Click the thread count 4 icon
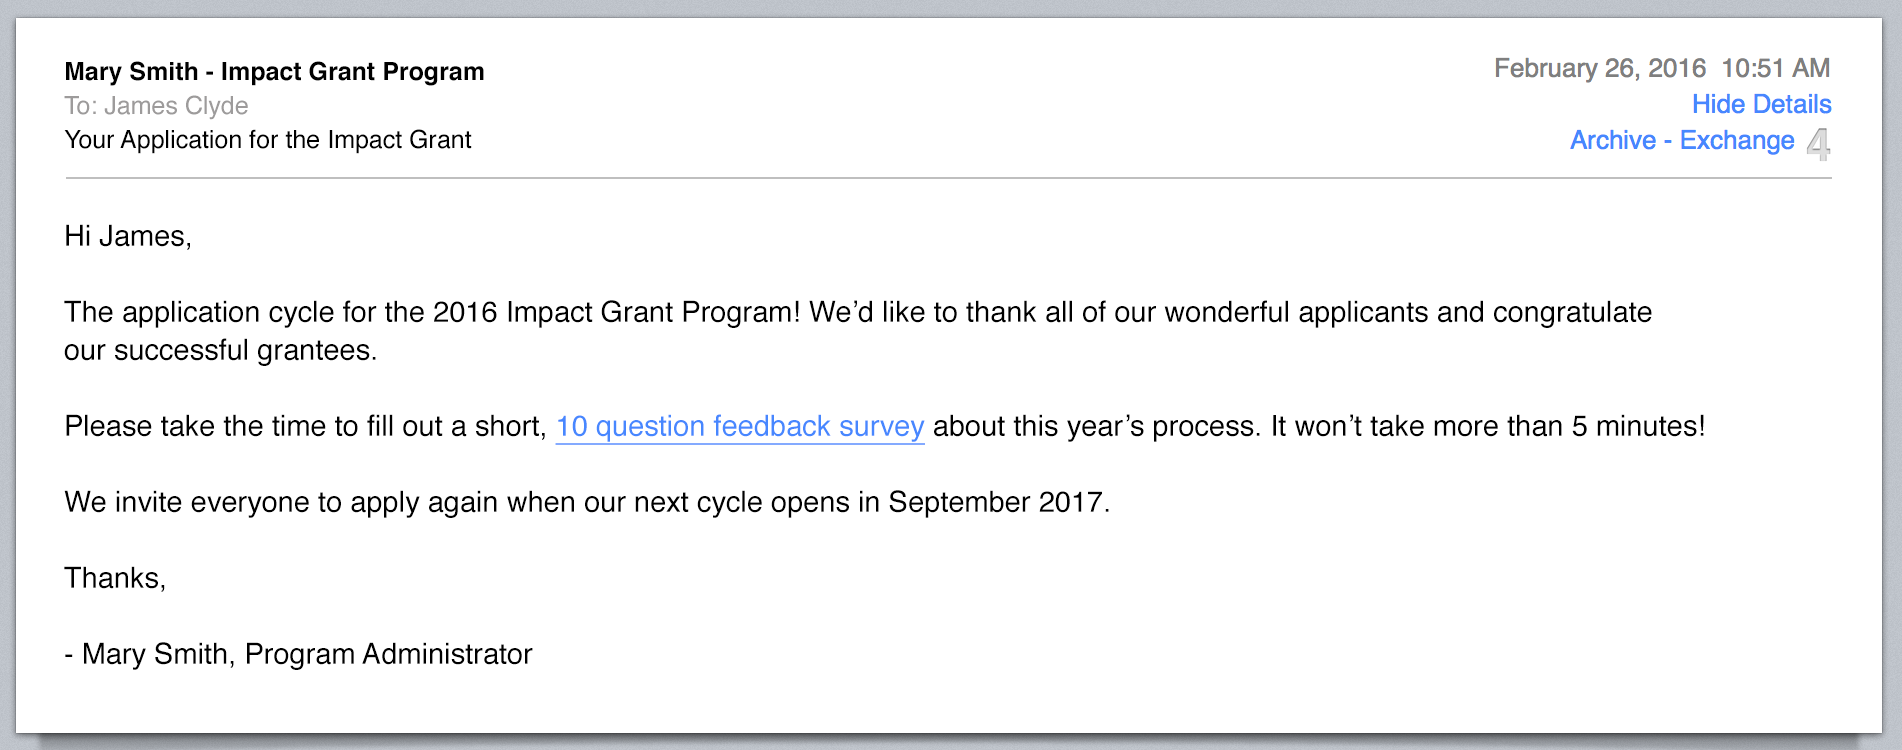The width and height of the screenshot is (1902, 750). coord(1819,144)
